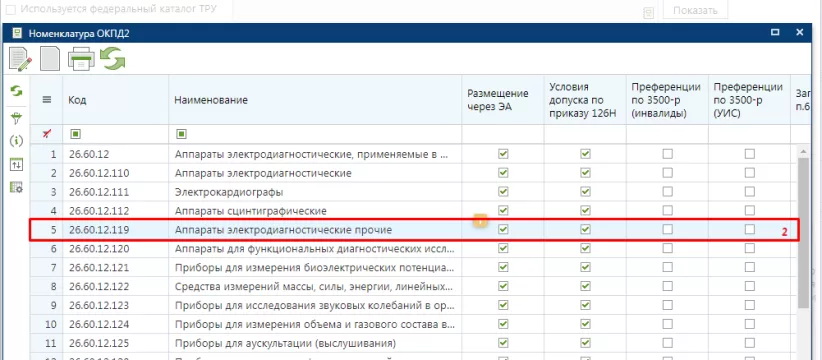Image resolution: width=822 pixels, height=360 pixels.
Task: Click the icon left of Показать button
Action: (x=648, y=13)
